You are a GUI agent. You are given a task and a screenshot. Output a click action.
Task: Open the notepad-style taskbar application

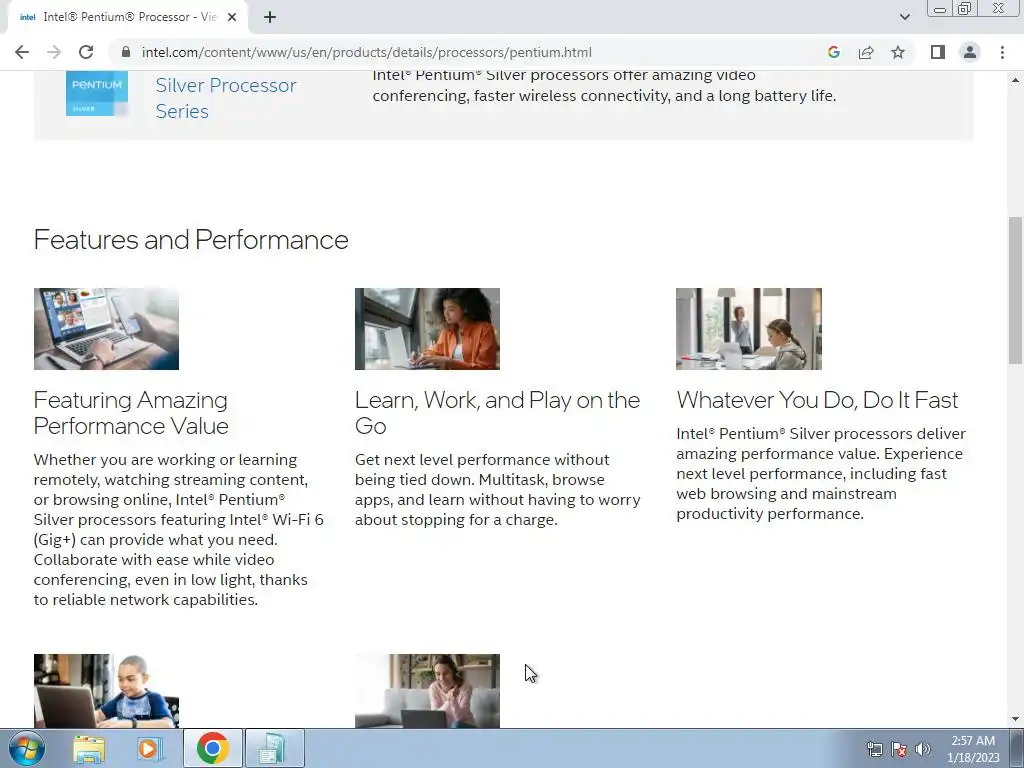(274, 748)
